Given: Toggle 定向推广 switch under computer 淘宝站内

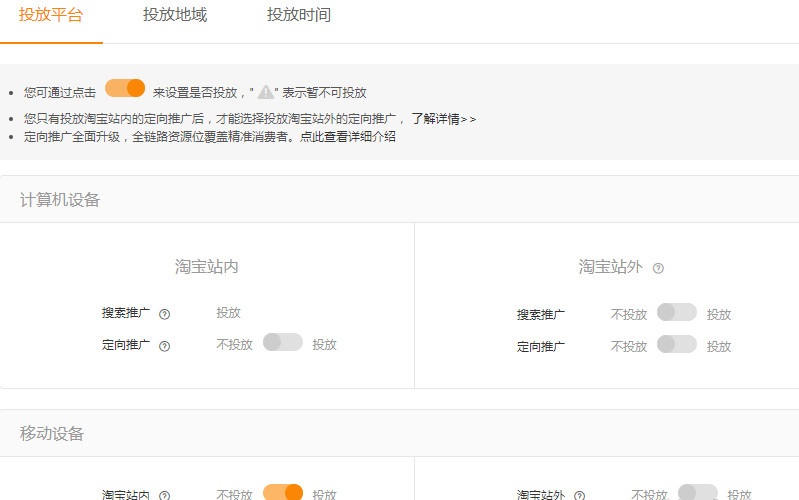Looking at the screenshot, I should (283, 342).
